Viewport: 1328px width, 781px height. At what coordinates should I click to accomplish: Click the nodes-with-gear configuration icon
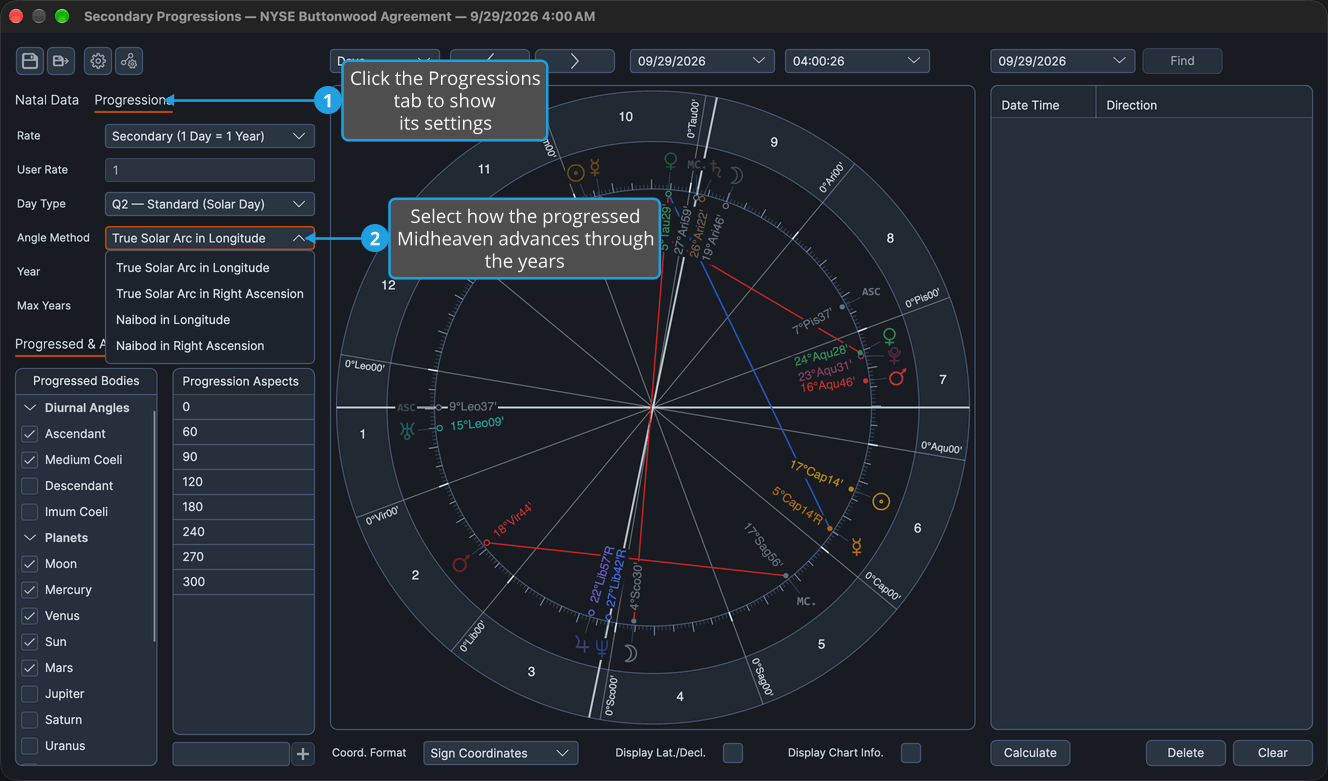(129, 61)
